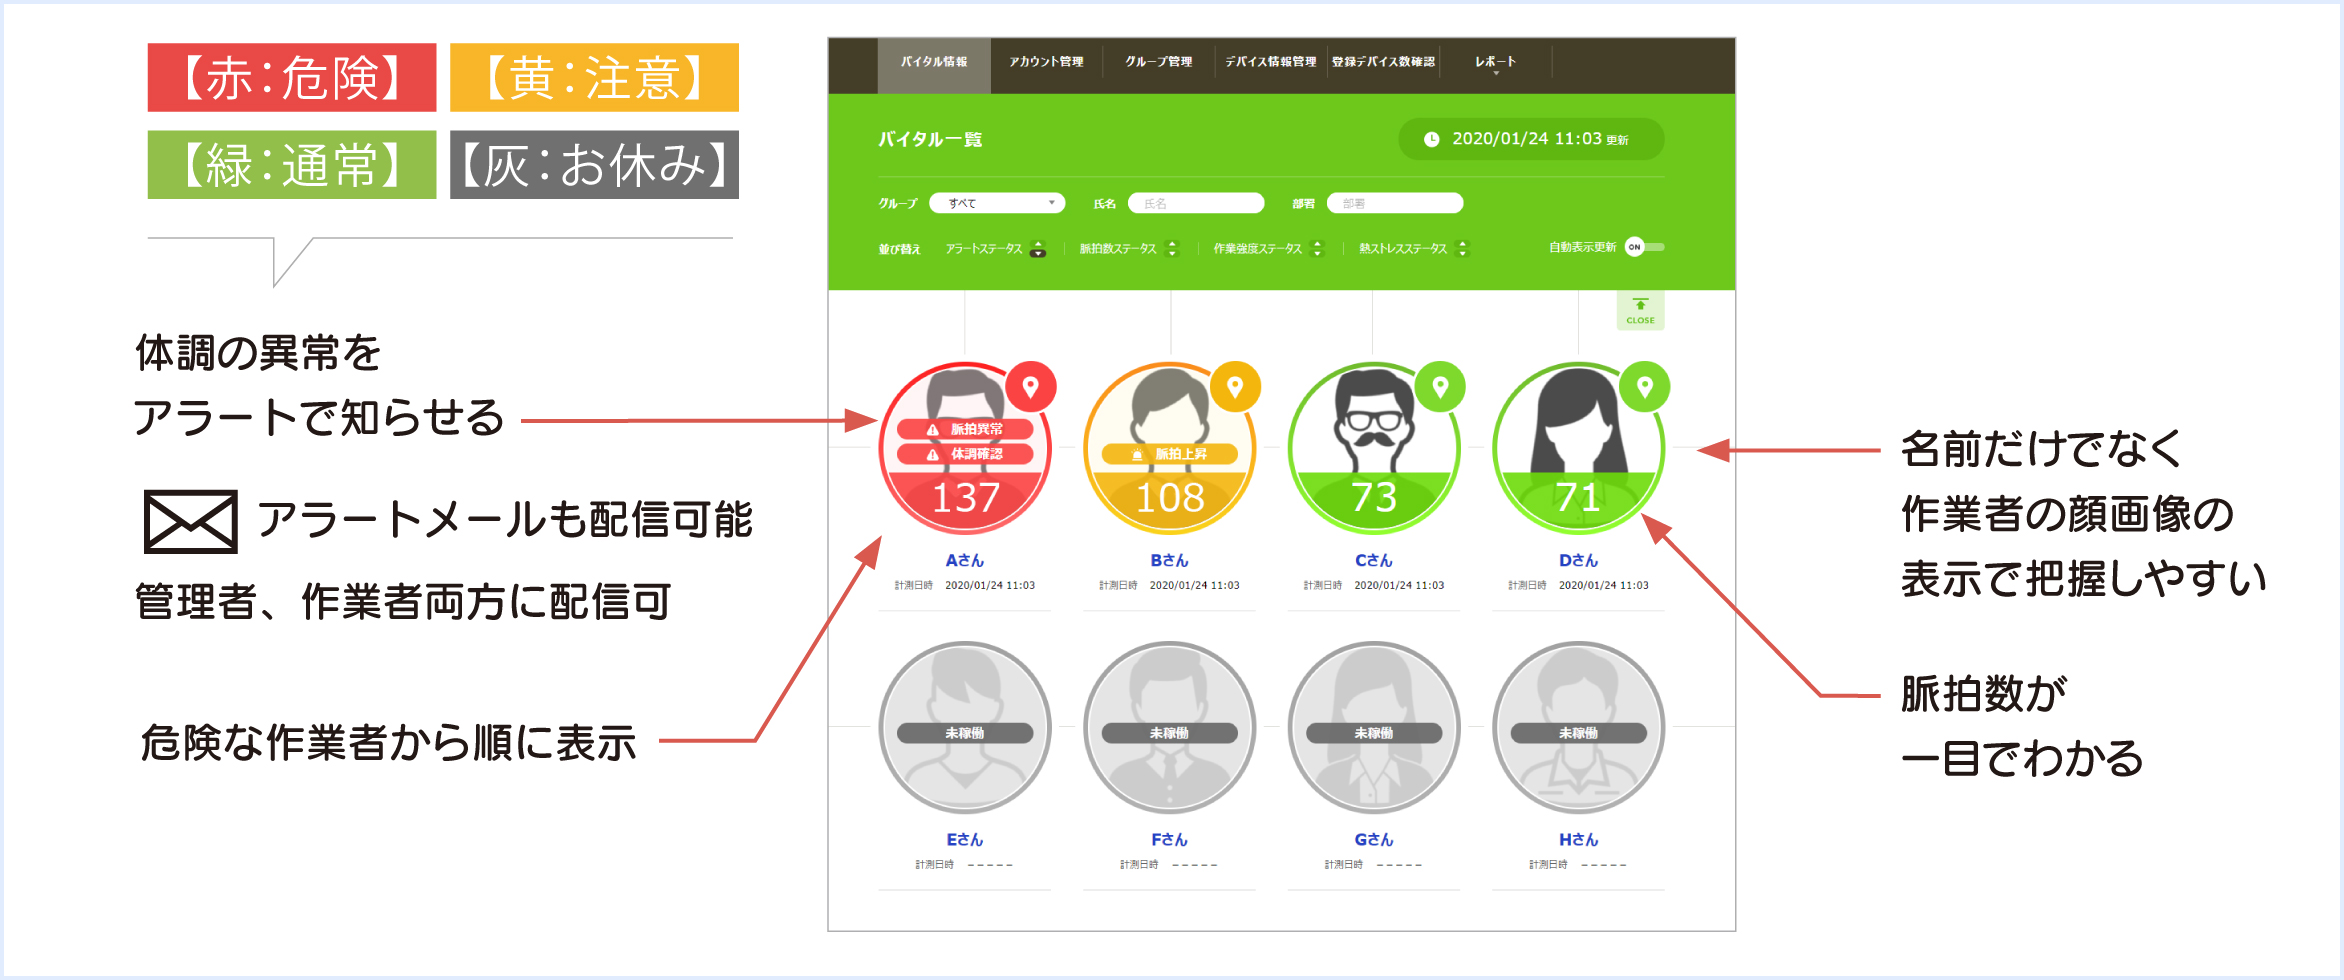
Task: Click the 氏名 search input field
Action: tap(1196, 203)
